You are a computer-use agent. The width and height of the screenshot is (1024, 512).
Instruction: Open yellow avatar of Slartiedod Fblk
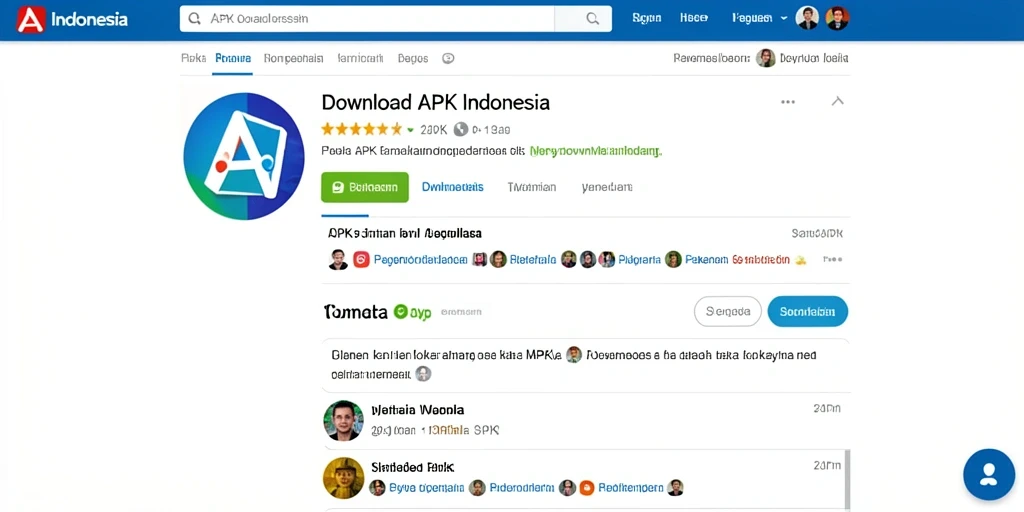click(343, 477)
